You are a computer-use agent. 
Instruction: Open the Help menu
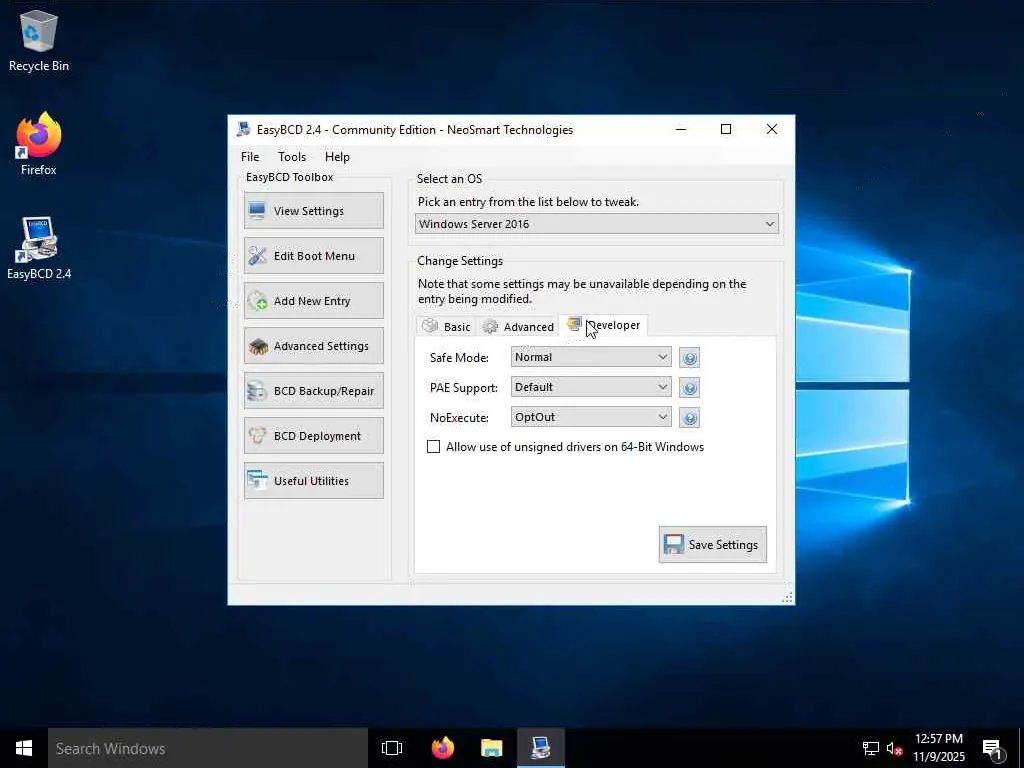click(x=337, y=157)
